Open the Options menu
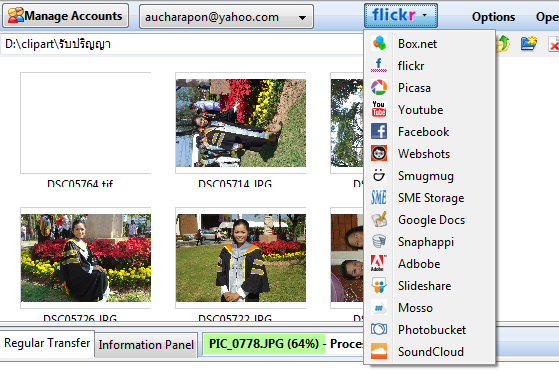Viewport: 559px width, 371px height. tap(493, 17)
